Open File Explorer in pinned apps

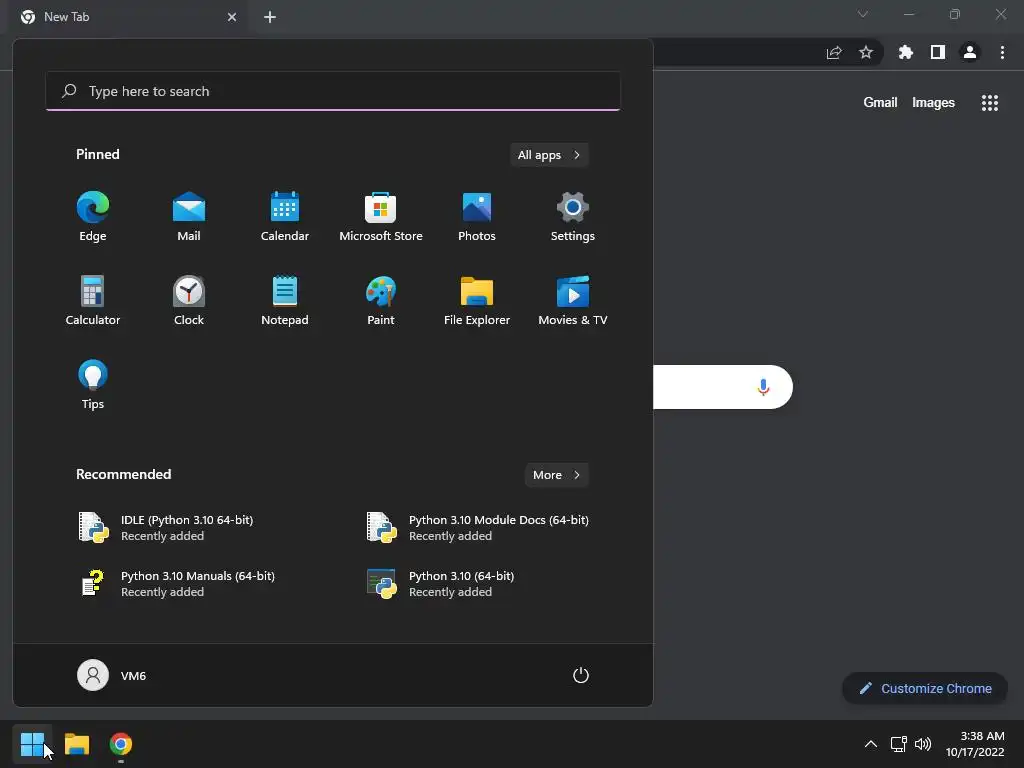pyautogui.click(x=477, y=300)
